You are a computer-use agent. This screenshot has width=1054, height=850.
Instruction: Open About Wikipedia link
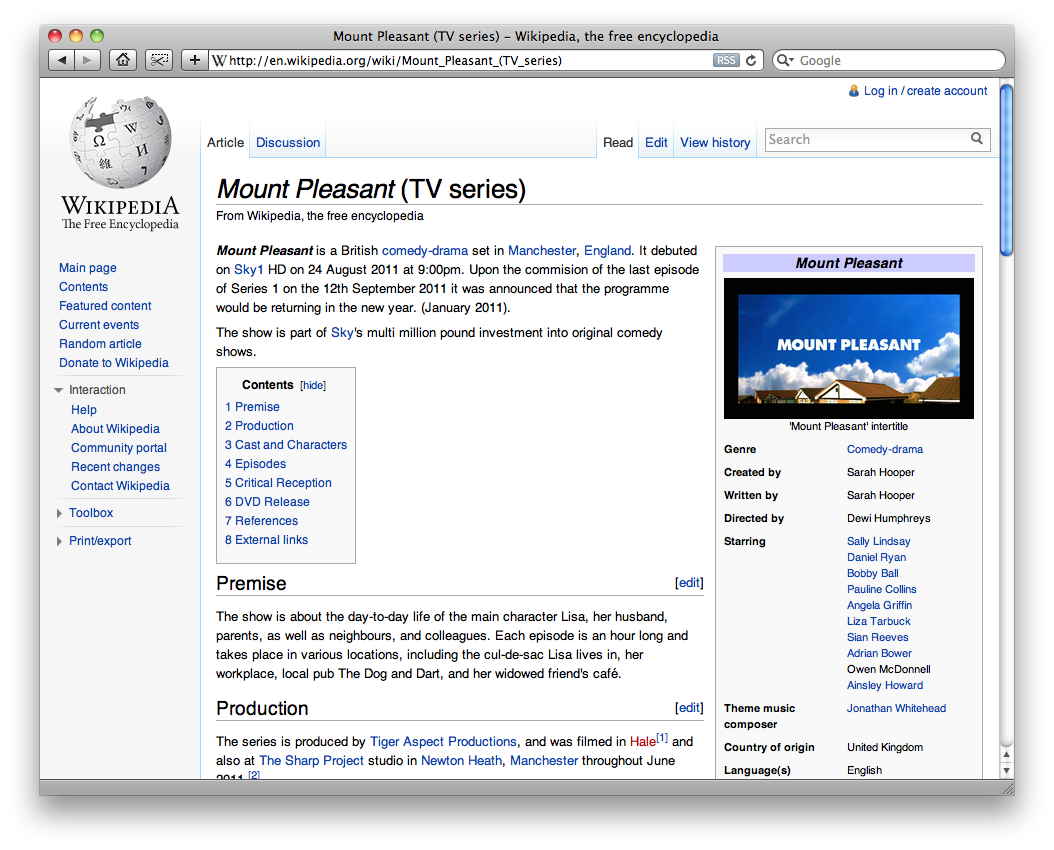click(x=116, y=429)
